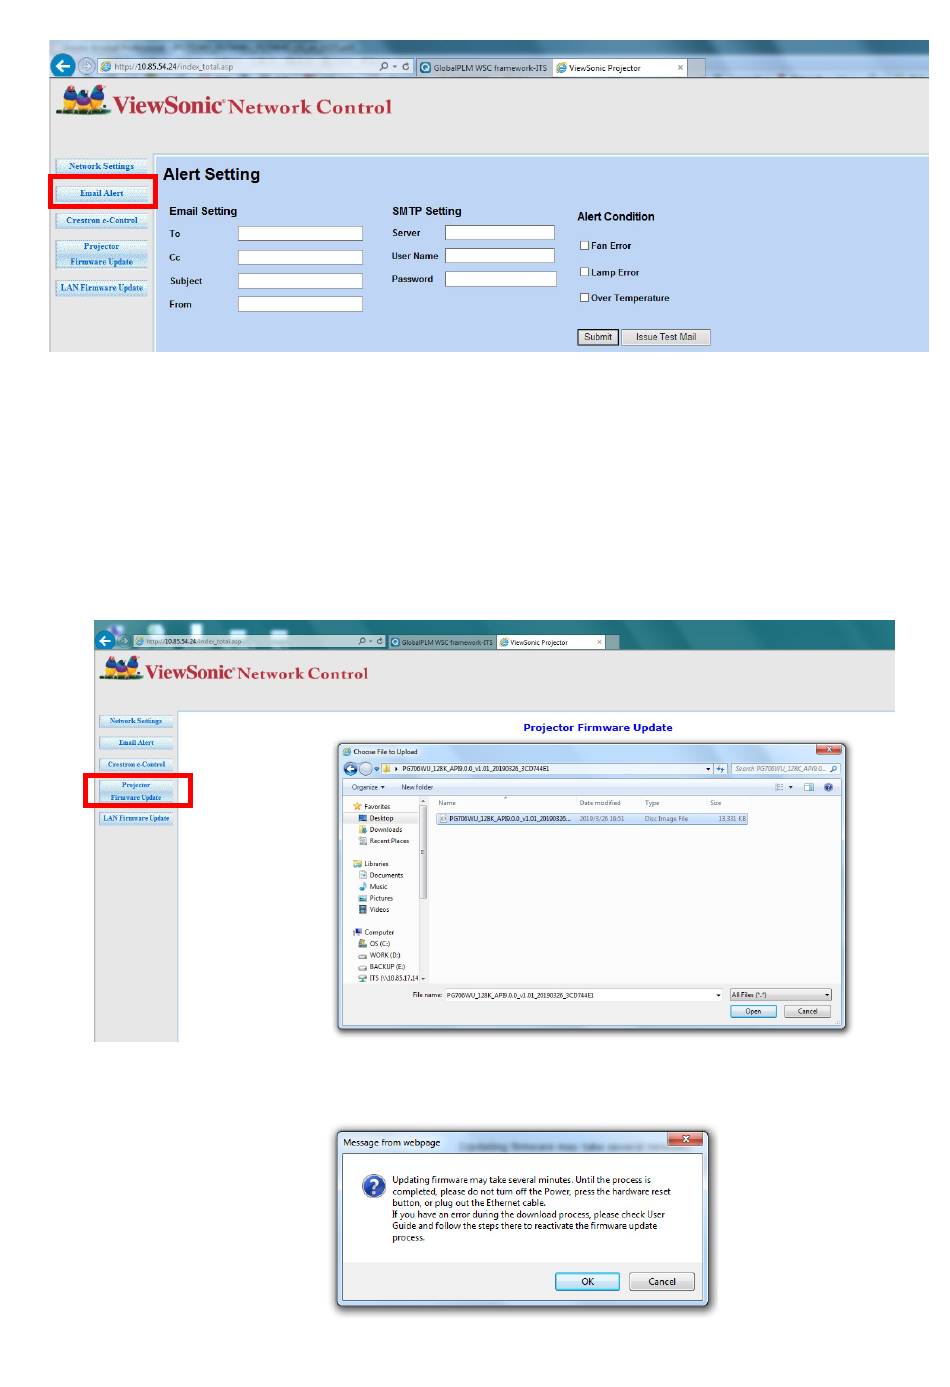Open the BACKUP (E:) drive

(x=382, y=967)
